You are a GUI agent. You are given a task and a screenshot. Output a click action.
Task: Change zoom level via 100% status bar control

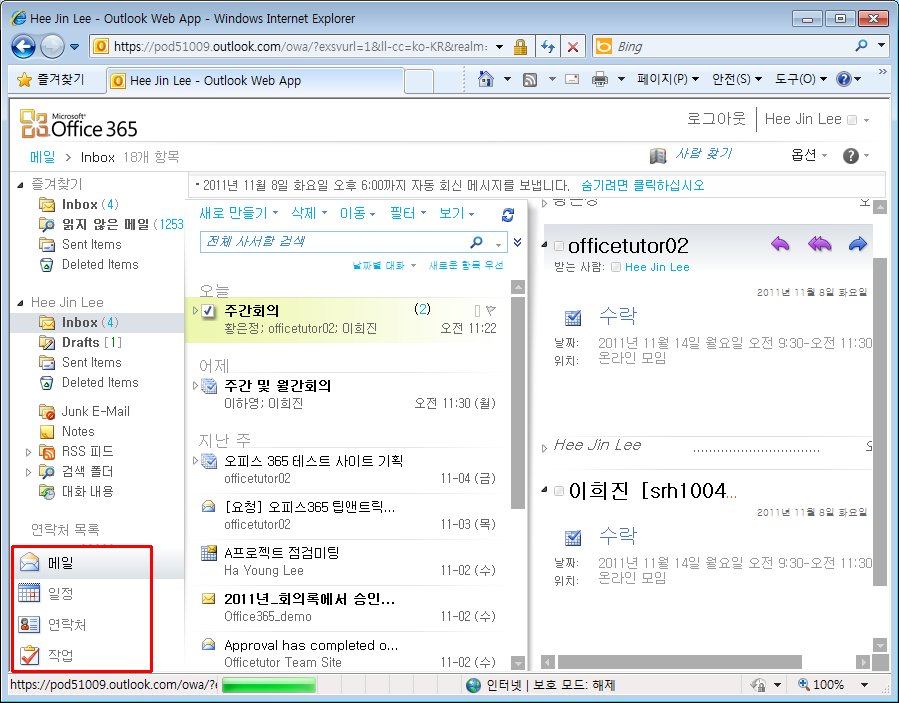(x=833, y=684)
